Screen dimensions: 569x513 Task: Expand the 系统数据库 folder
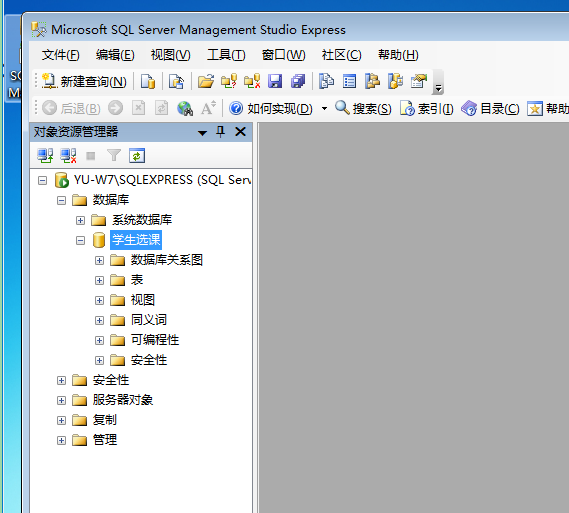pyautogui.click(x=80, y=220)
